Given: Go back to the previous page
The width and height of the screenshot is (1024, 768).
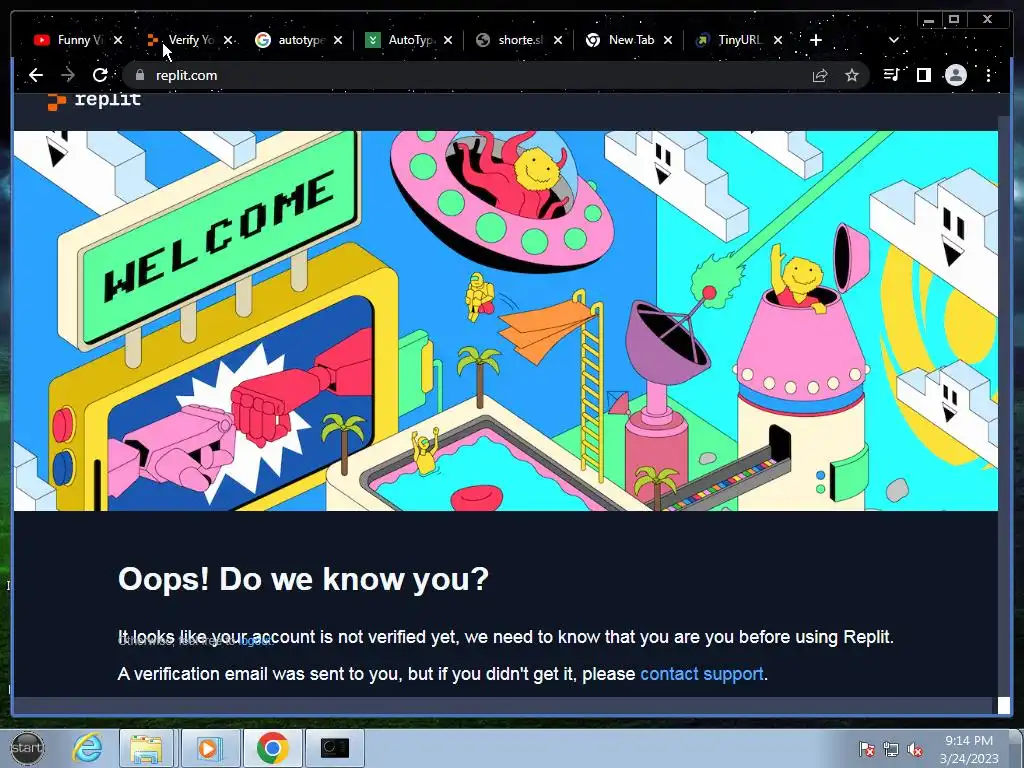Looking at the screenshot, I should 36,75.
